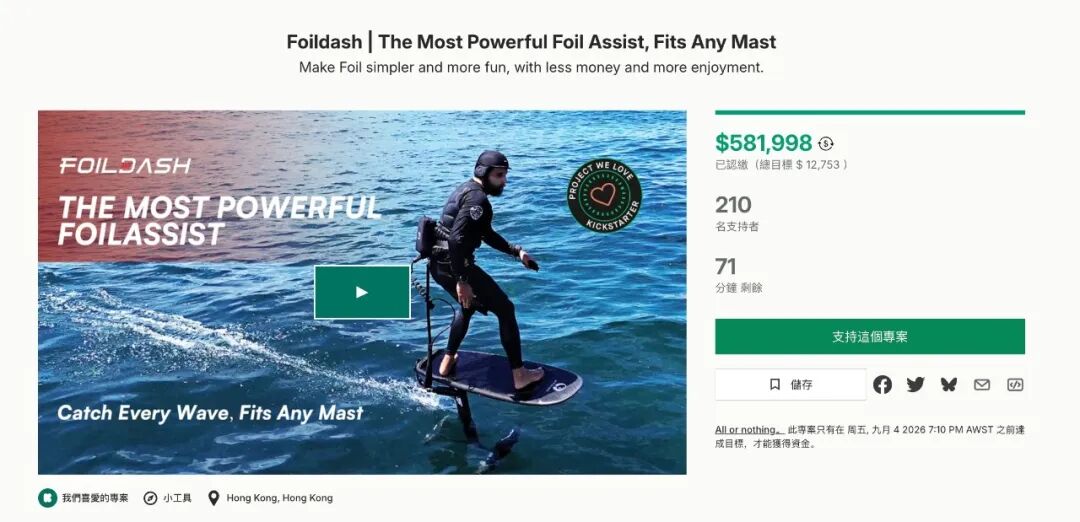The image size is (1080, 522).
Task: Open Hong Kong, Hong Kong location link
Action: (280, 498)
